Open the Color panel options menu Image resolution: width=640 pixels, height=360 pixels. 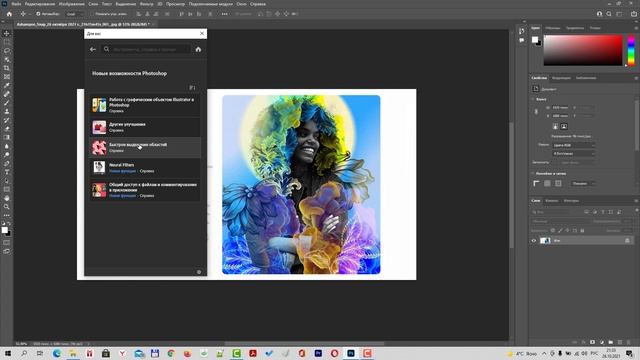[x=636, y=28]
